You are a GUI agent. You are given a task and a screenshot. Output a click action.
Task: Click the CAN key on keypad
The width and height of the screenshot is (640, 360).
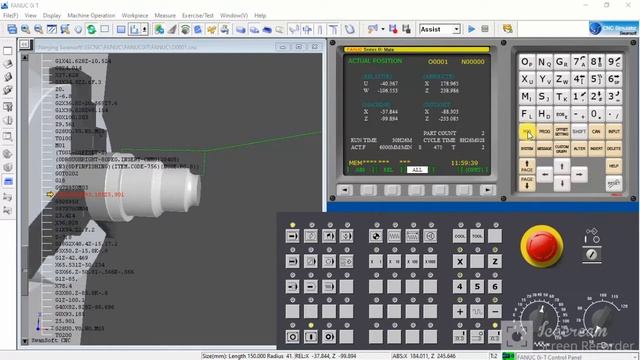596,131
